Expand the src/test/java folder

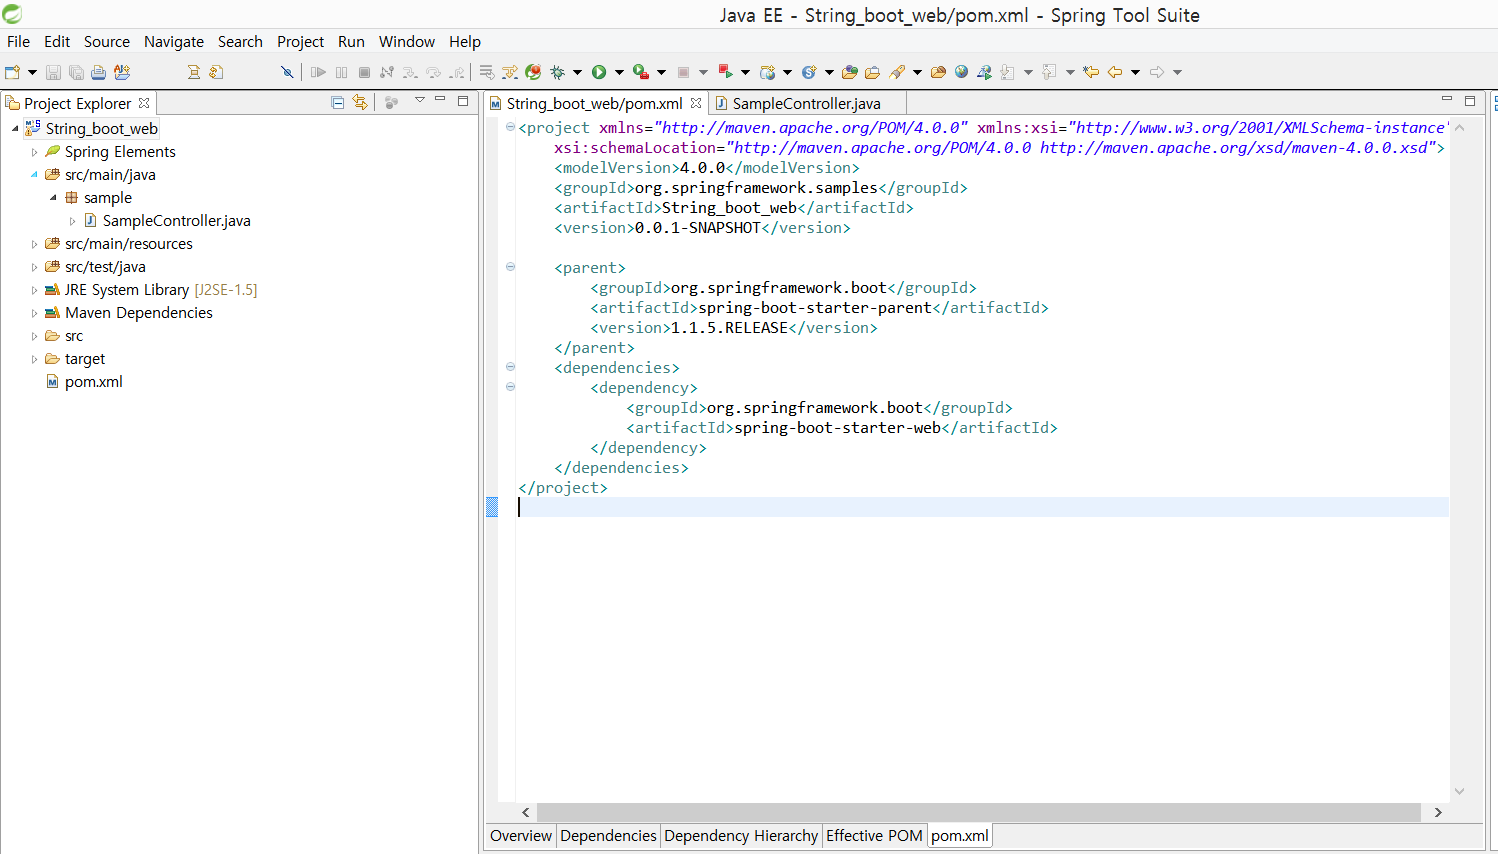click(34, 267)
